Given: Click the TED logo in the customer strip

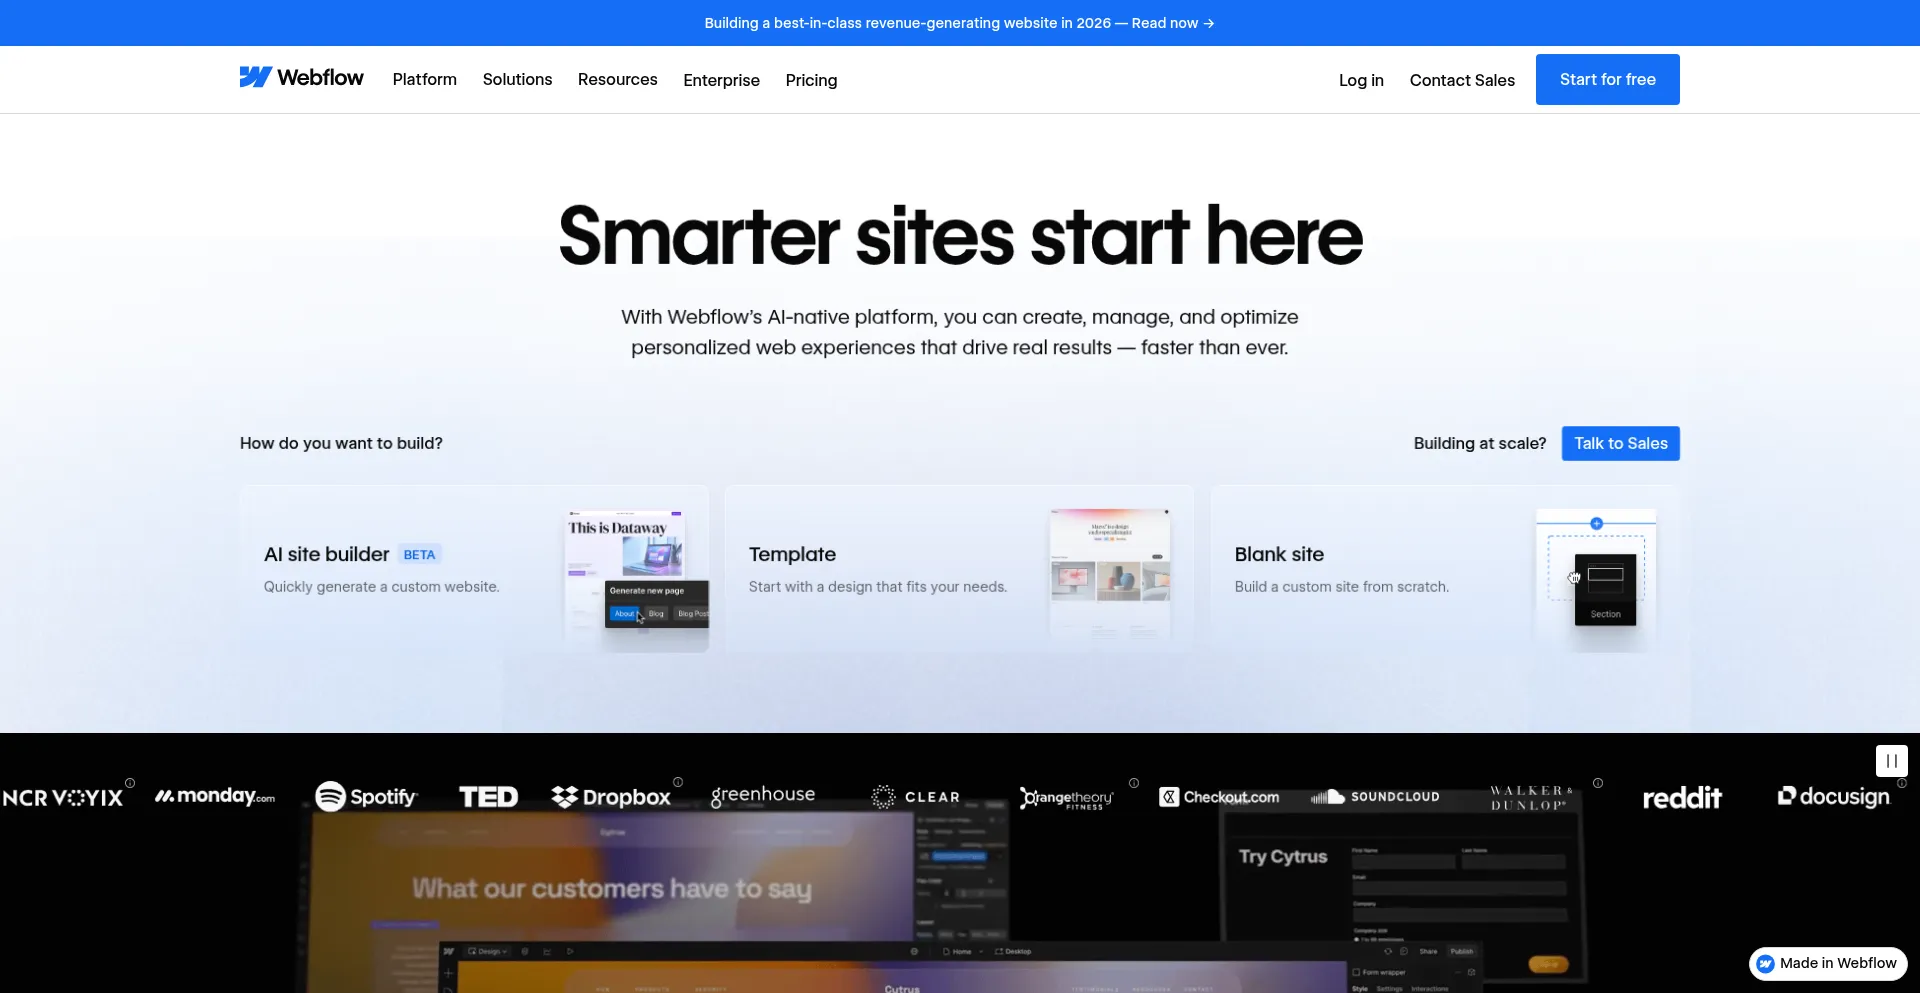Looking at the screenshot, I should point(488,797).
